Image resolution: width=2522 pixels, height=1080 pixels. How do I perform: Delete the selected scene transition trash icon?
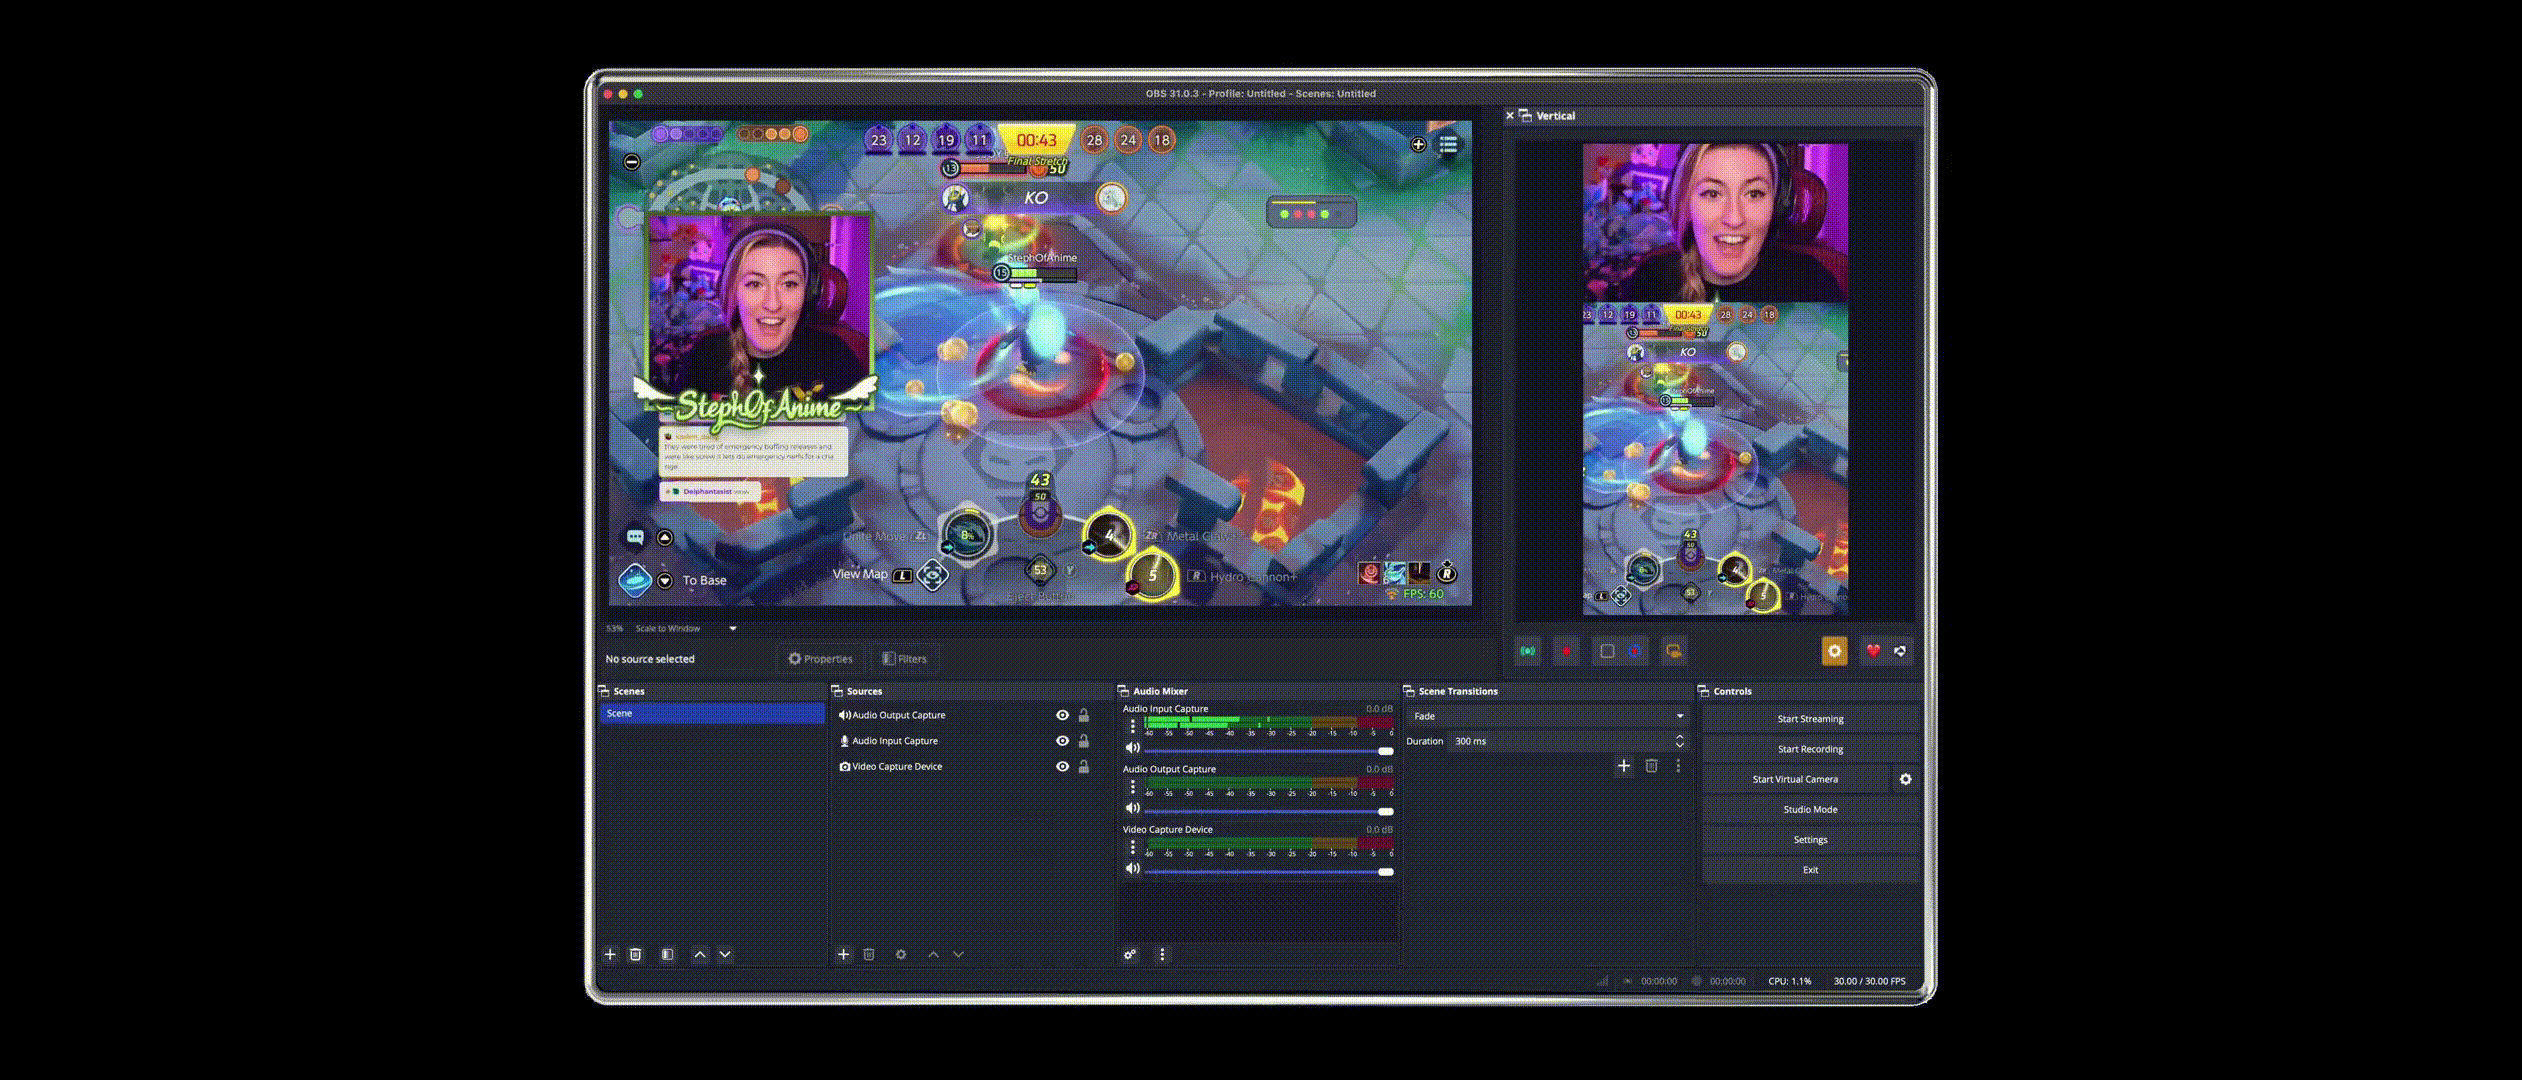click(x=1651, y=766)
